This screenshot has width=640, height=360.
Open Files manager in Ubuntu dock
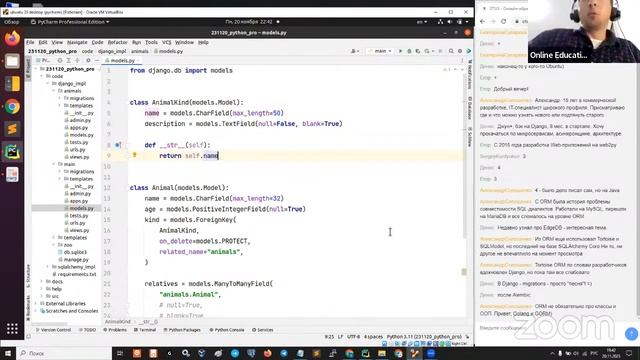point(12,61)
